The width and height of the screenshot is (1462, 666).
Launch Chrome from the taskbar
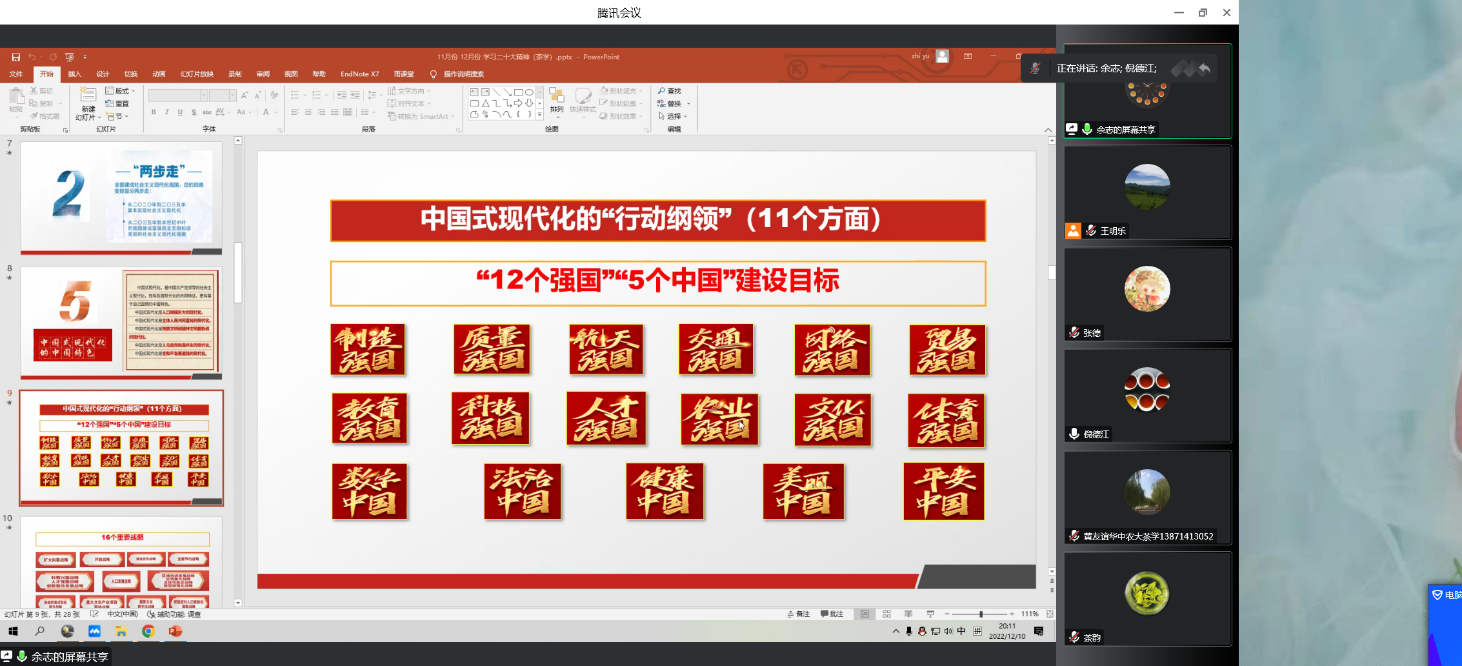[x=148, y=632]
